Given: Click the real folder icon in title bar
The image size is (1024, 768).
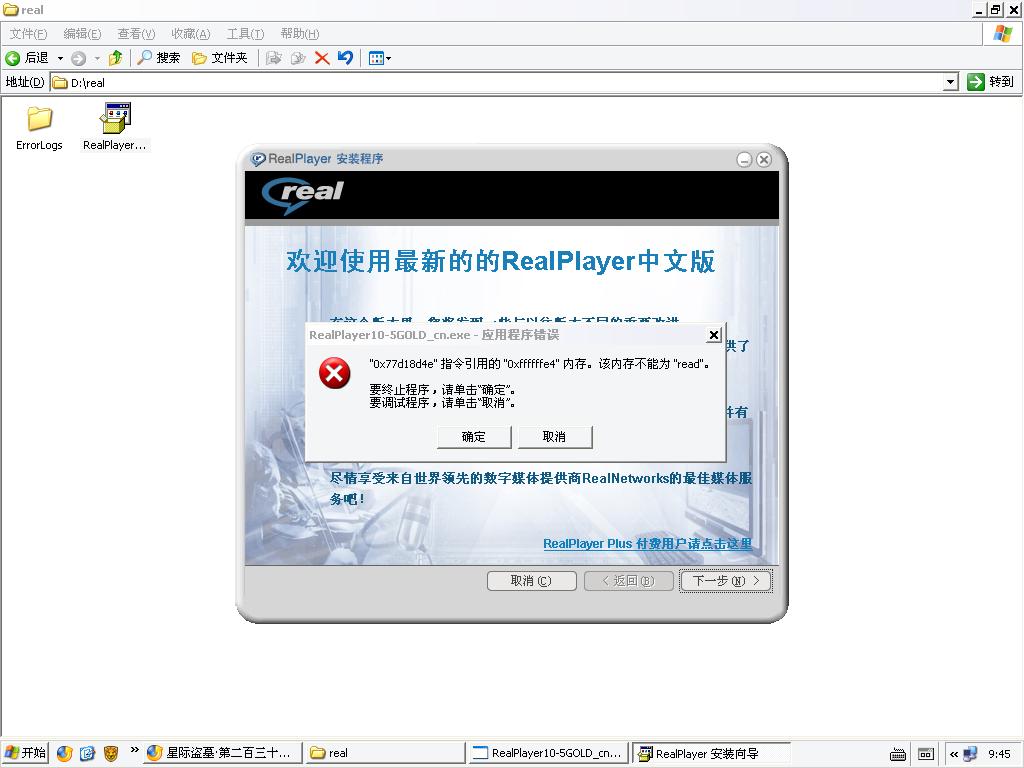Looking at the screenshot, I should [x=11, y=10].
